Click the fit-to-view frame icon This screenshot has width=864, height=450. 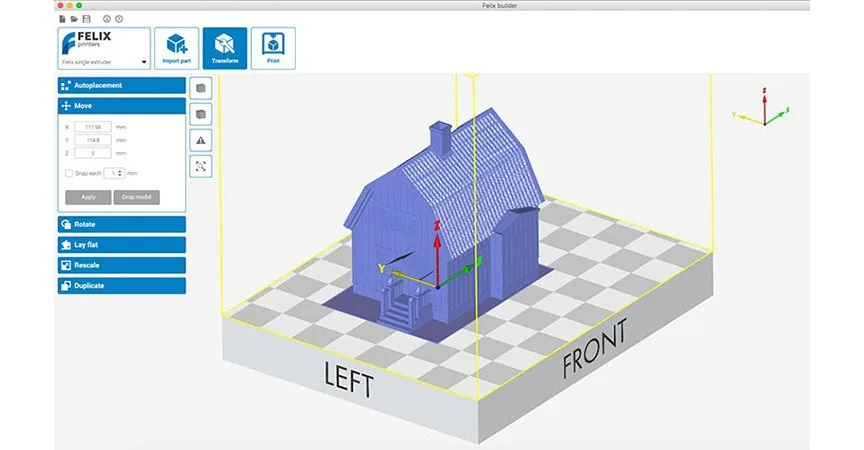[x=201, y=166]
